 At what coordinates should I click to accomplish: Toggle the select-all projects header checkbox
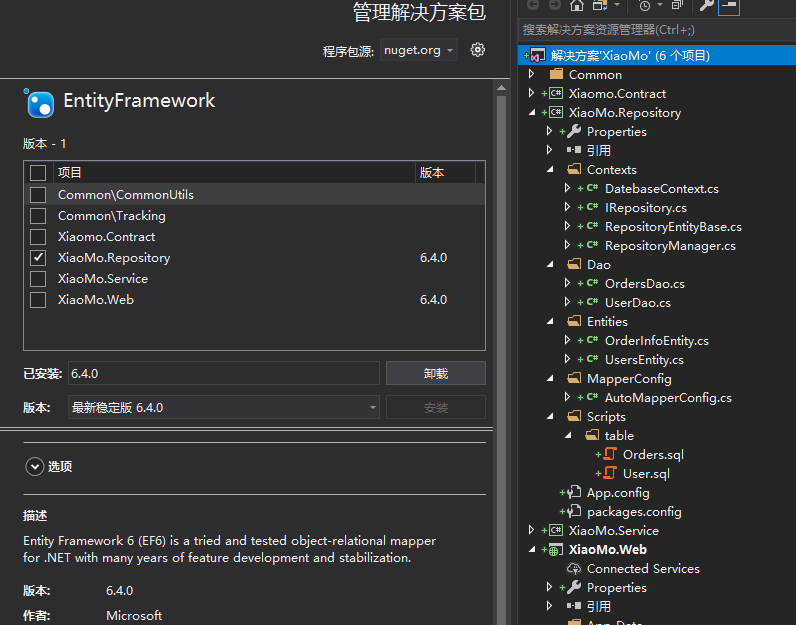pos(38,173)
